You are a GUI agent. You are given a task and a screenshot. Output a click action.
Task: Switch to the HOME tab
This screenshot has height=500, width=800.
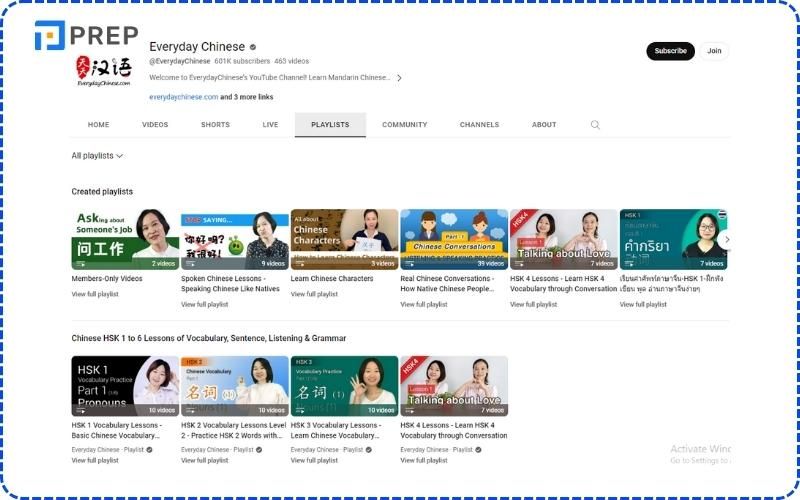[98, 124]
